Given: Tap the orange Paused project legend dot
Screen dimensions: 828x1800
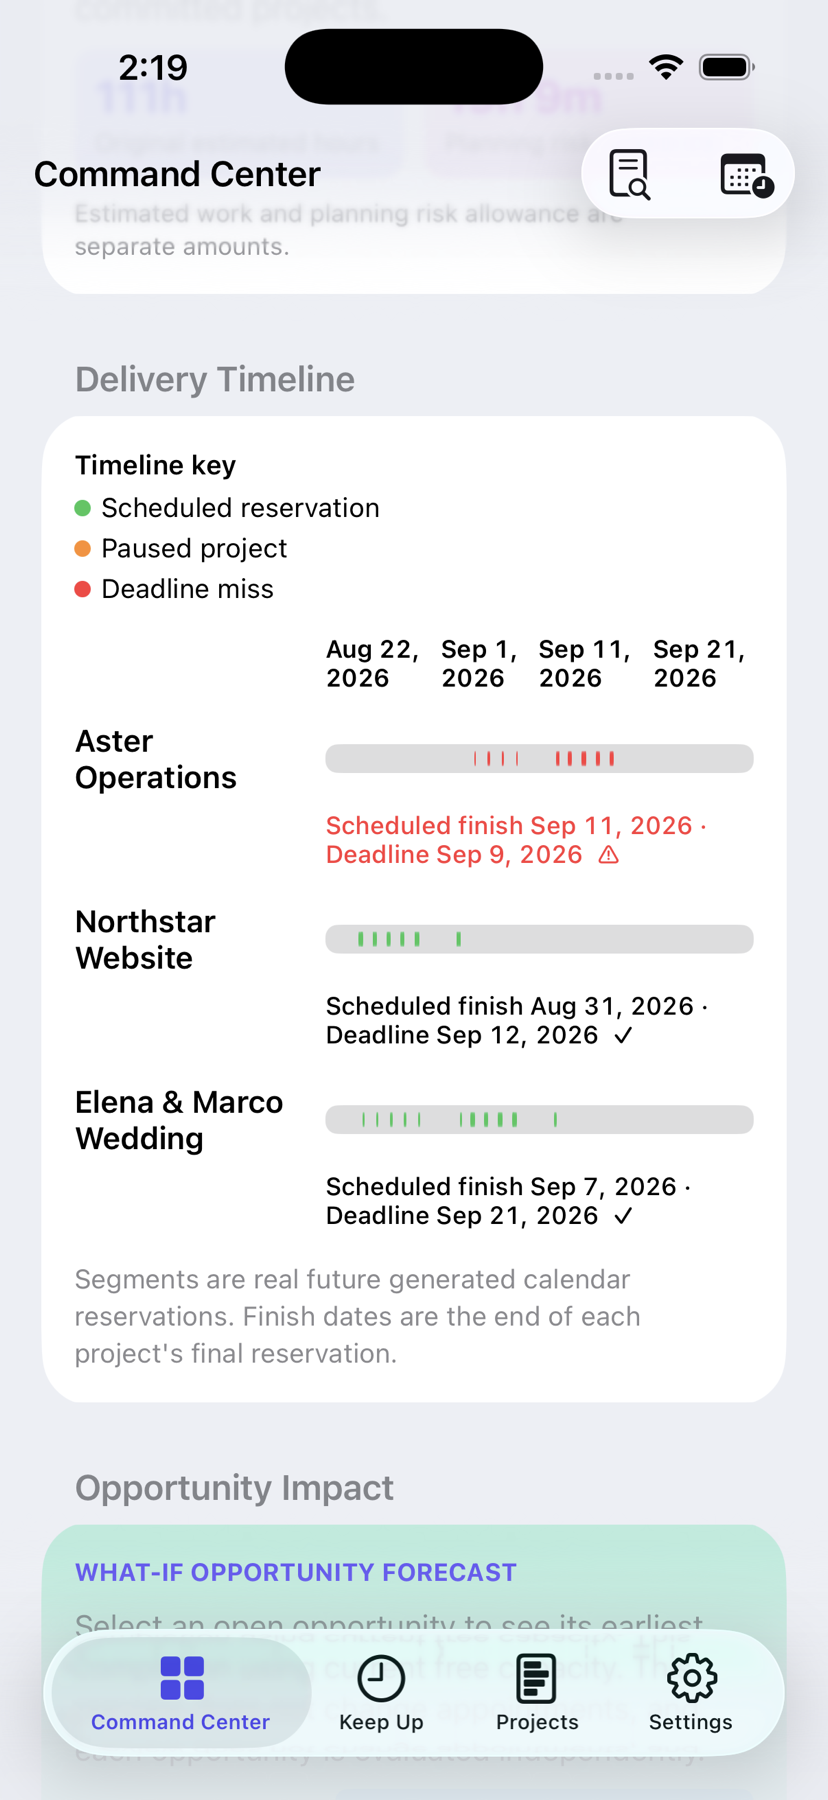Looking at the screenshot, I should [x=83, y=548].
